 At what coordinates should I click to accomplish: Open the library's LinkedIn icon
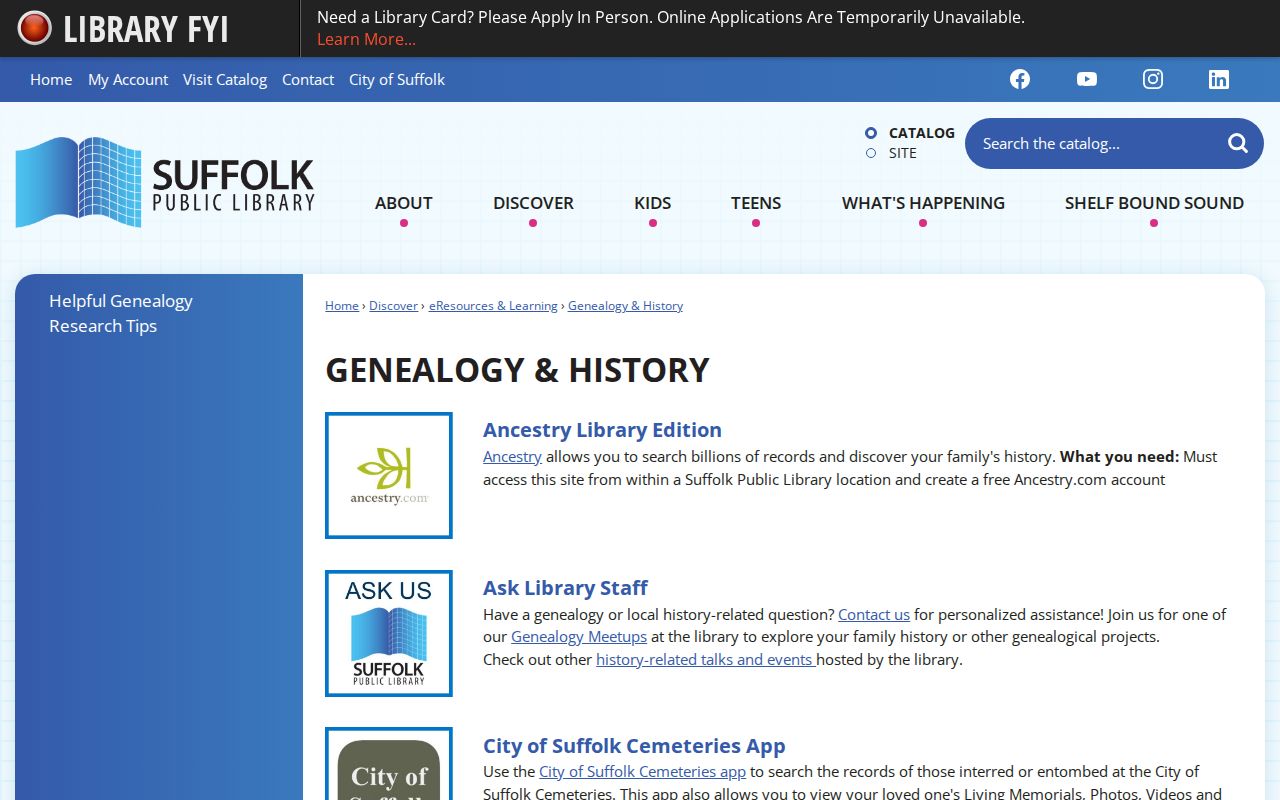pyautogui.click(x=1219, y=79)
